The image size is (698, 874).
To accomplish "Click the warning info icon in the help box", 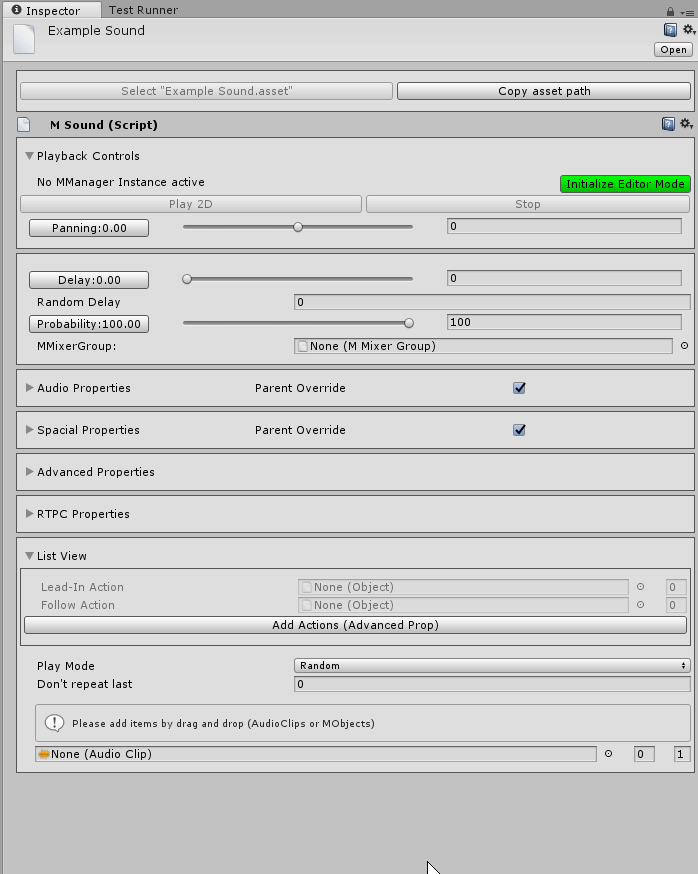I will click(x=54, y=723).
